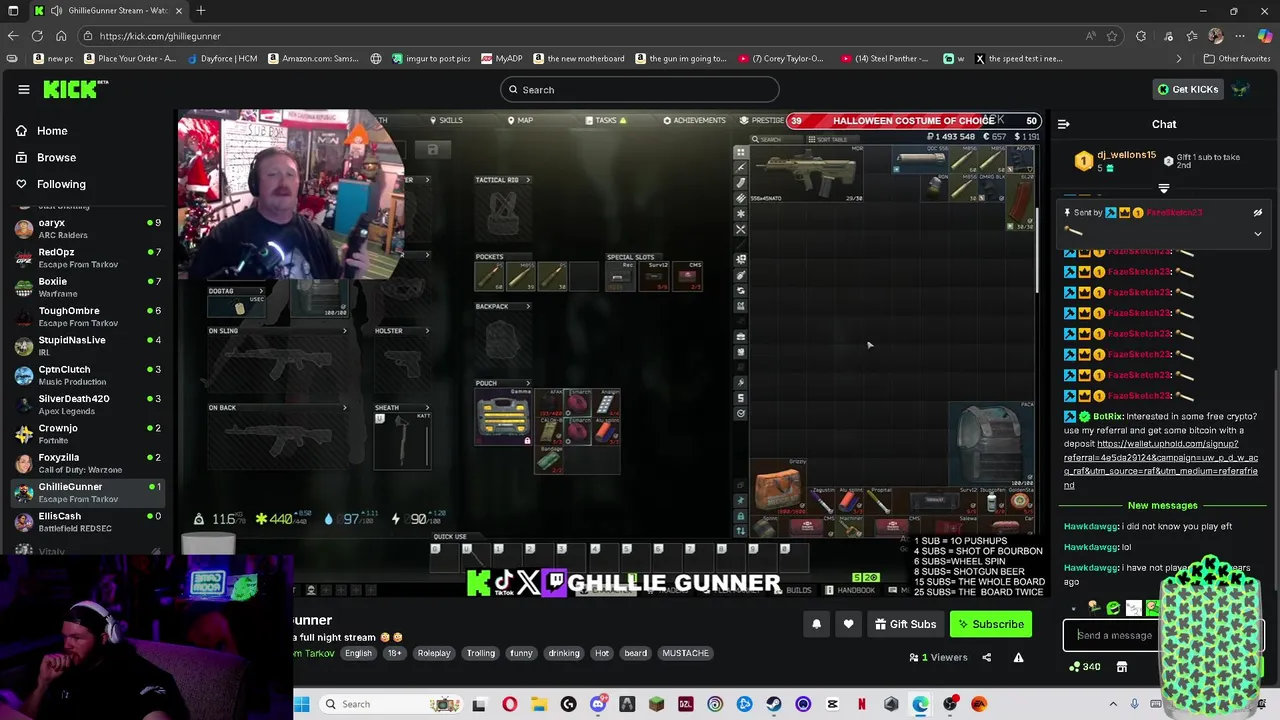Viewport: 1280px width, 720px height.
Task: Subscribe to GhillieGunner channel
Action: point(991,624)
